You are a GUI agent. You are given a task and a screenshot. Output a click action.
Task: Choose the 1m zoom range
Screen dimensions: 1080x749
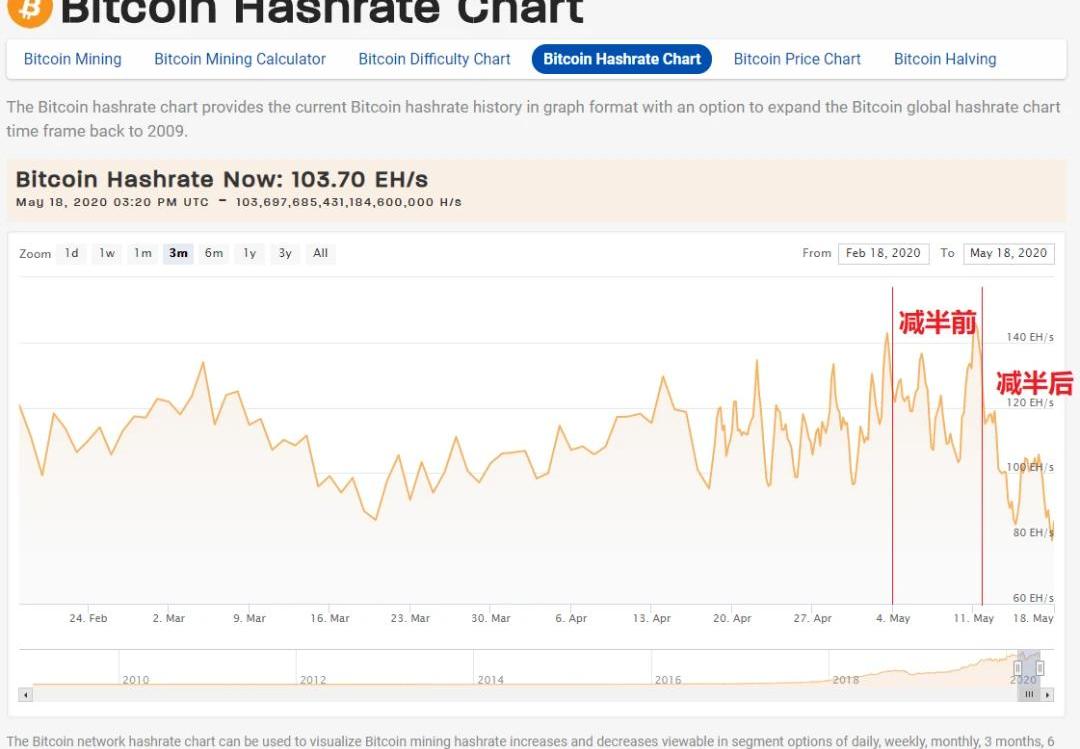pos(143,254)
